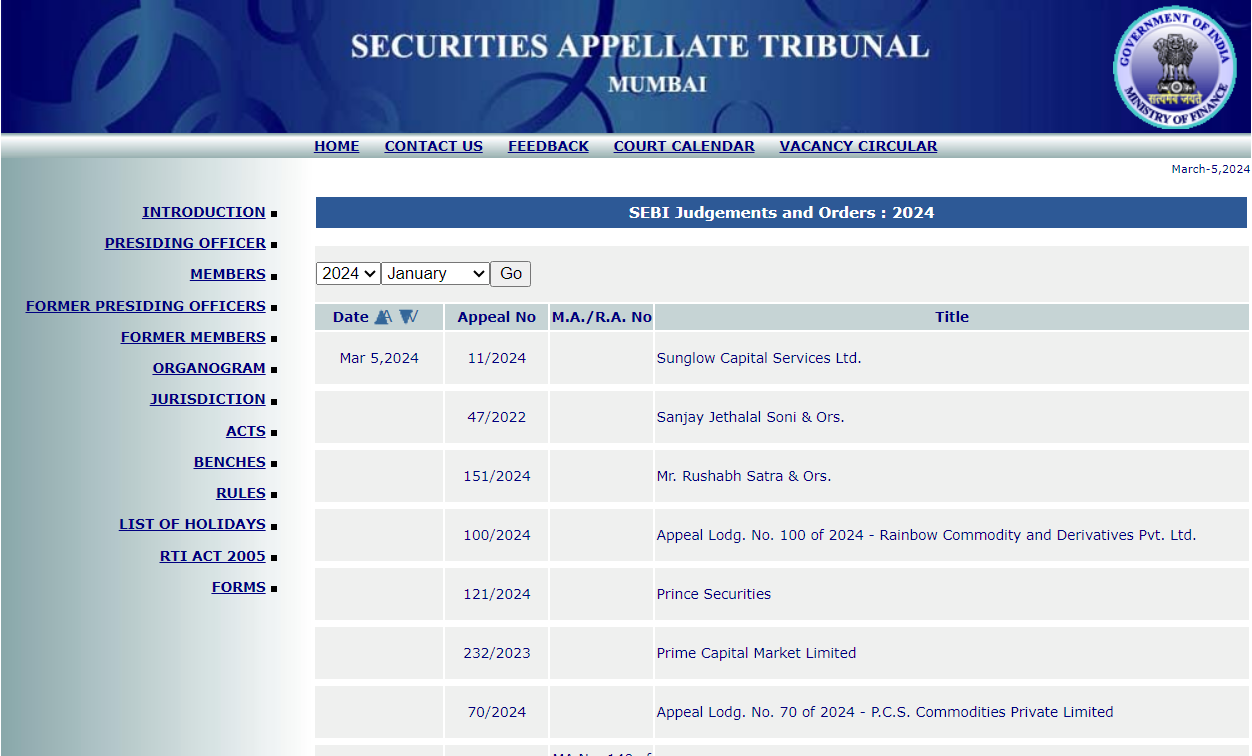The image size is (1252, 756).
Task: Select PRESIDING OFFICER in the sidebar
Action: [x=185, y=243]
